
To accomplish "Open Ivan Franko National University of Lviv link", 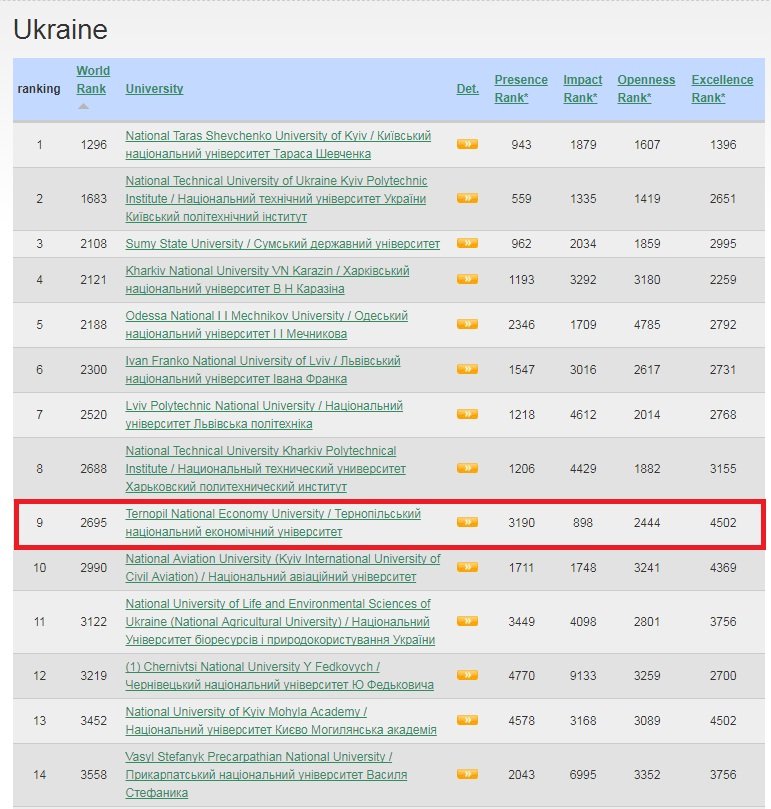I will coord(263,369).
